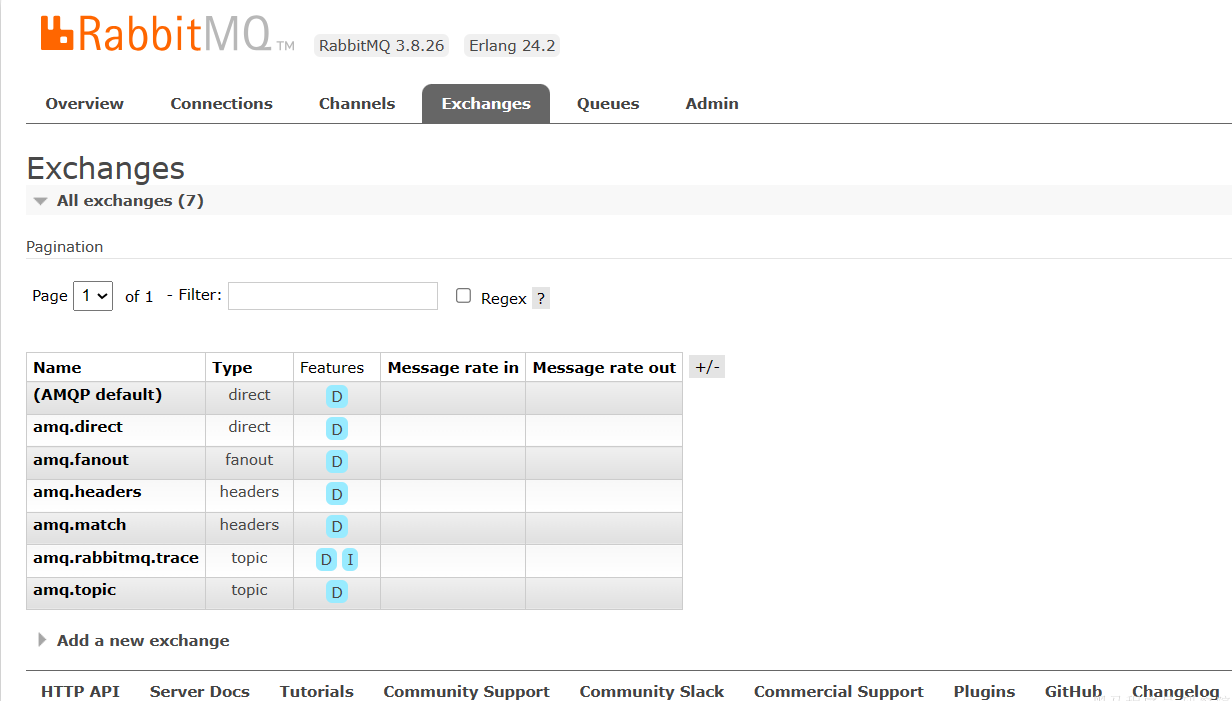The height and width of the screenshot is (701, 1232).
Task: Click the D feature badge for amq.direct
Action: [x=337, y=429]
